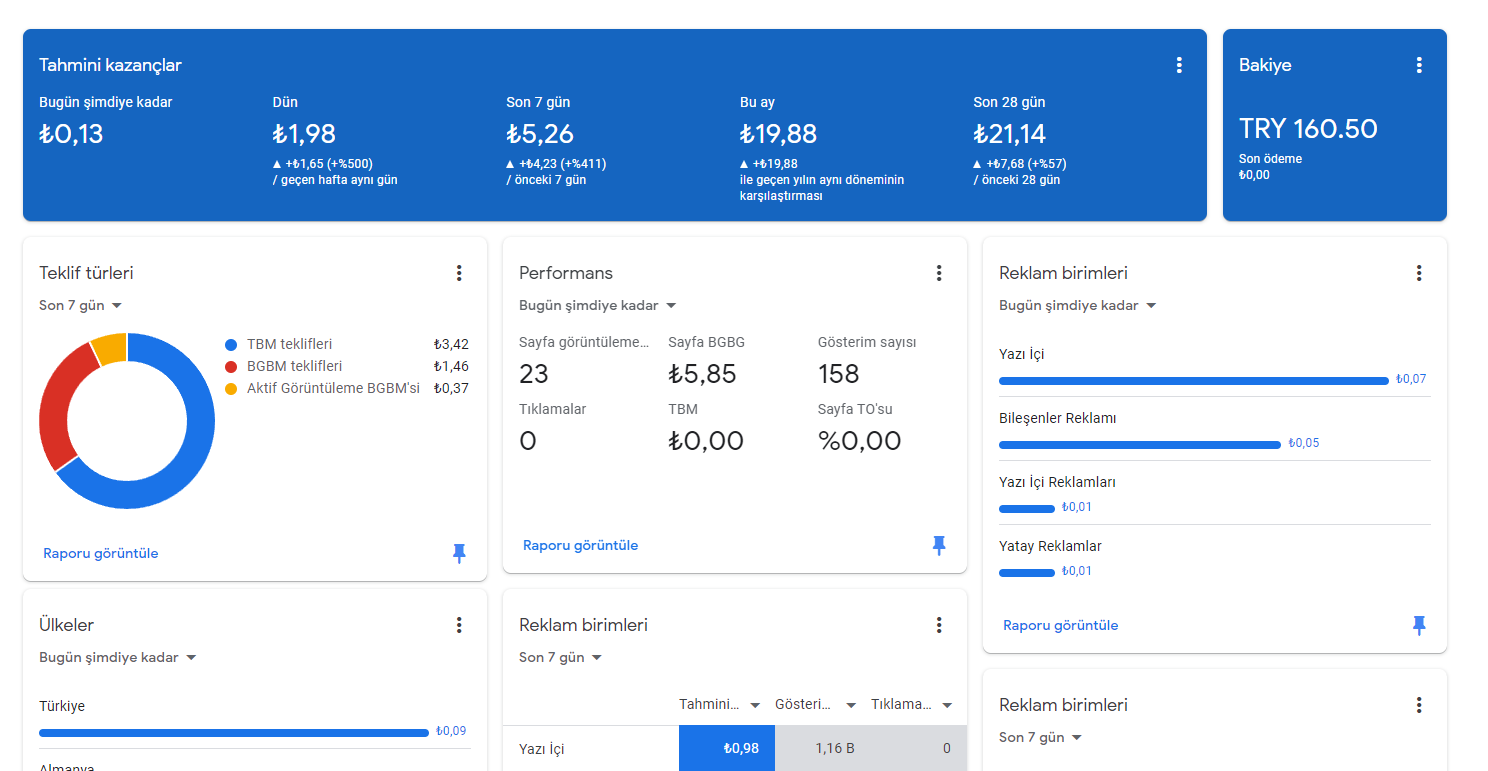Expand Bugün şimdiye kadar dropdown in Ülkeler
This screenshot has height=771, width=1488.
[x=118, y=657]
